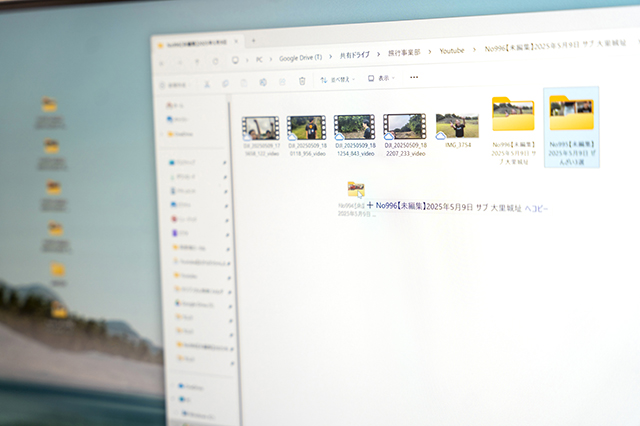Select 共有ドライブ in the breadcrumb path
640x426 pixels.
coord(355,55)
